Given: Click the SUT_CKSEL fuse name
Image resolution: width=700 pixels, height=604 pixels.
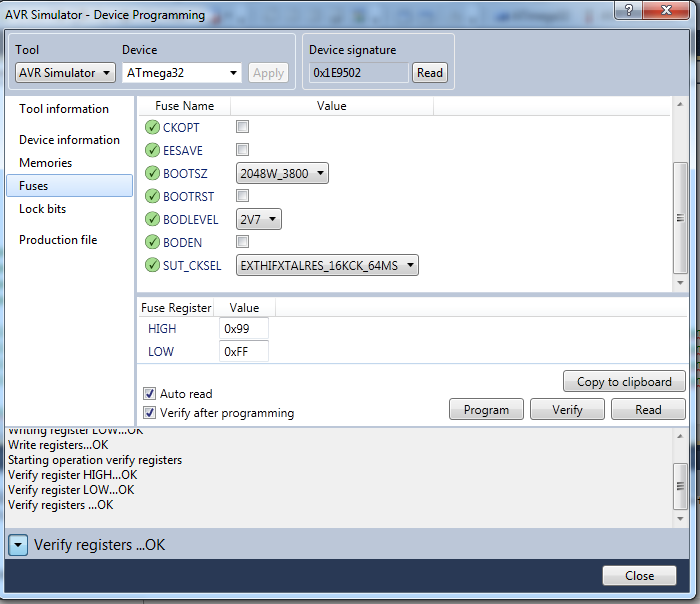Looking at the screenshot, I should [192, 266].
